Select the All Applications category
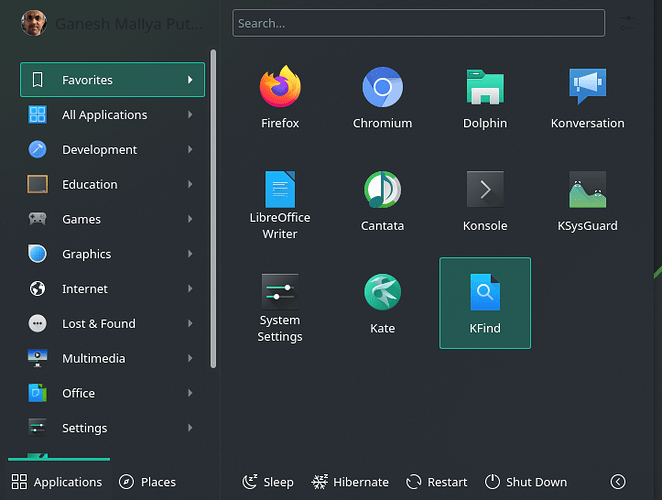 (112, 114)
